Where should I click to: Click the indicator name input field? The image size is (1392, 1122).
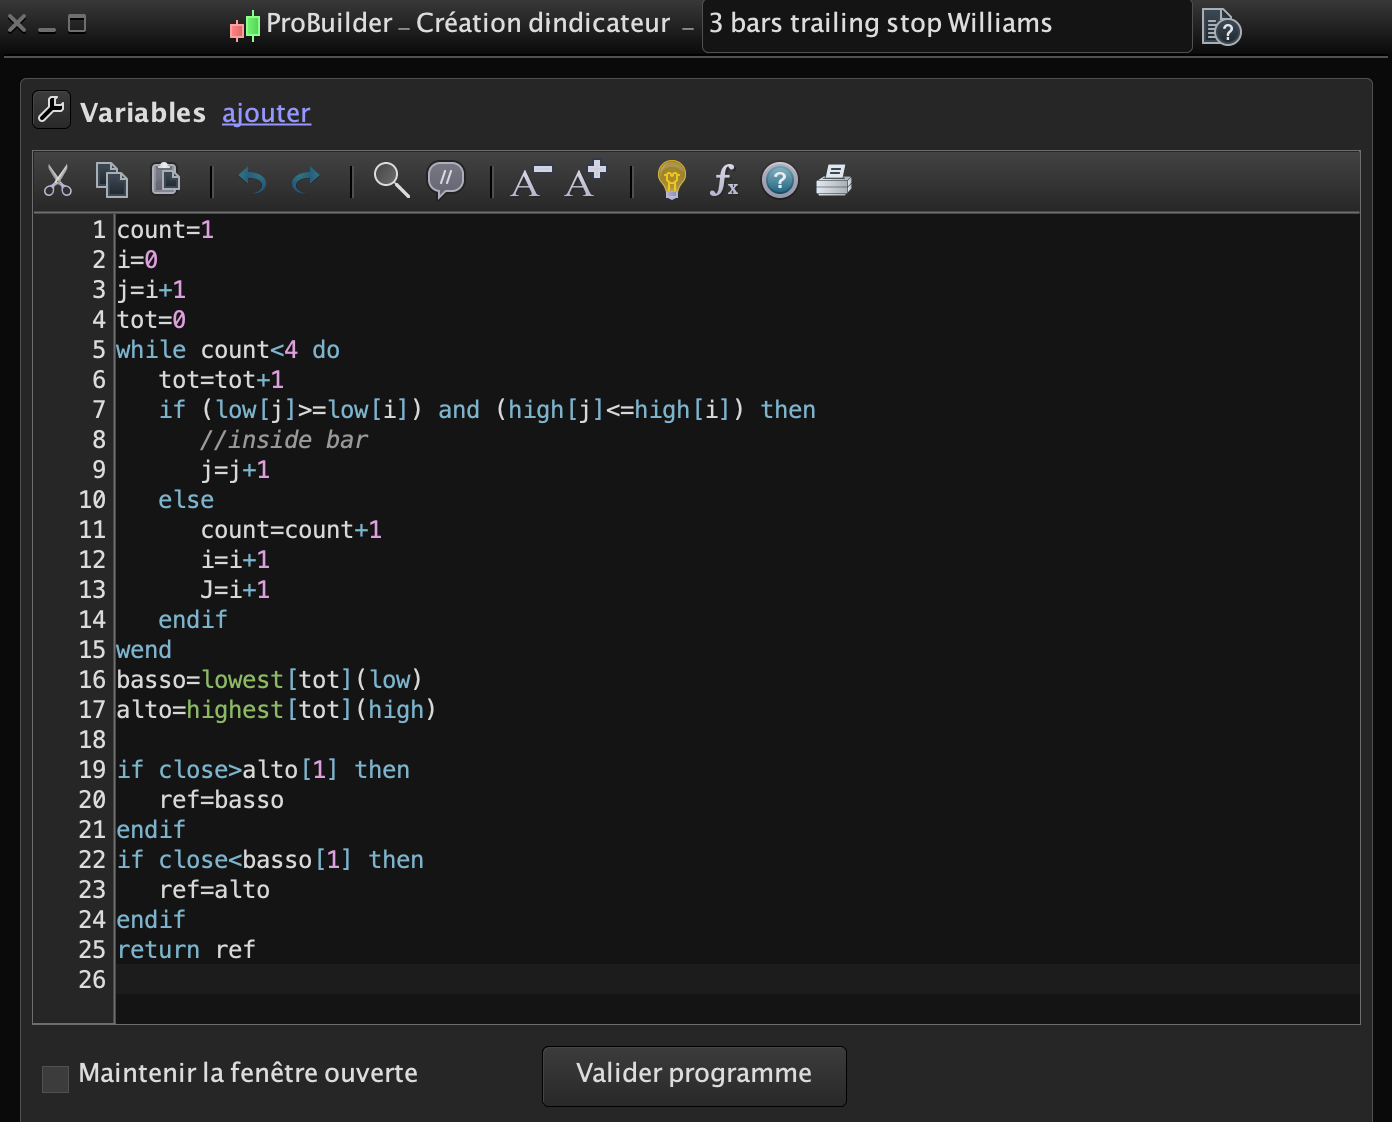point(945,25)
